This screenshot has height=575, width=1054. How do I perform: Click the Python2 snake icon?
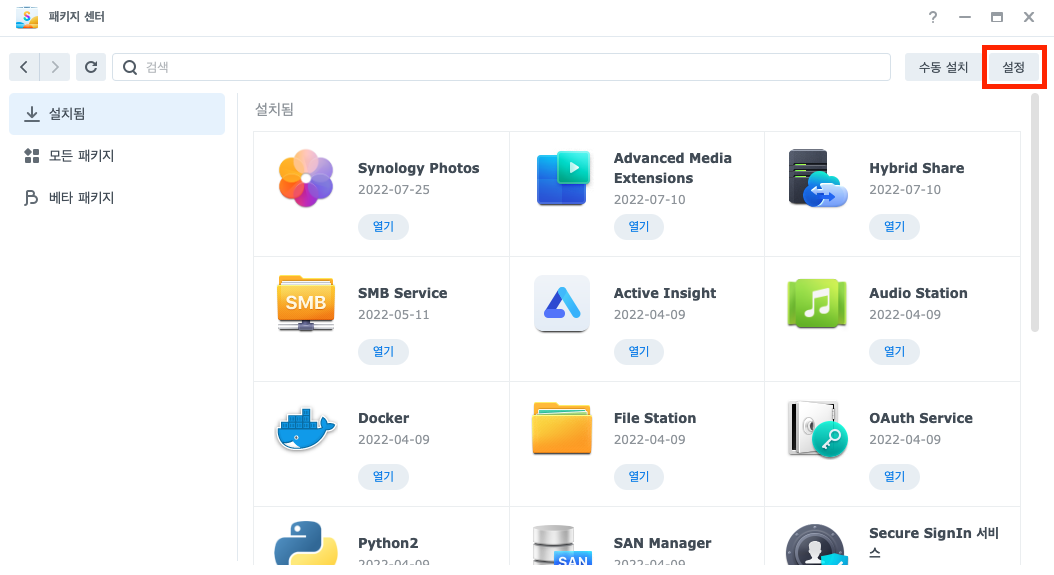[x=306, y=543]
